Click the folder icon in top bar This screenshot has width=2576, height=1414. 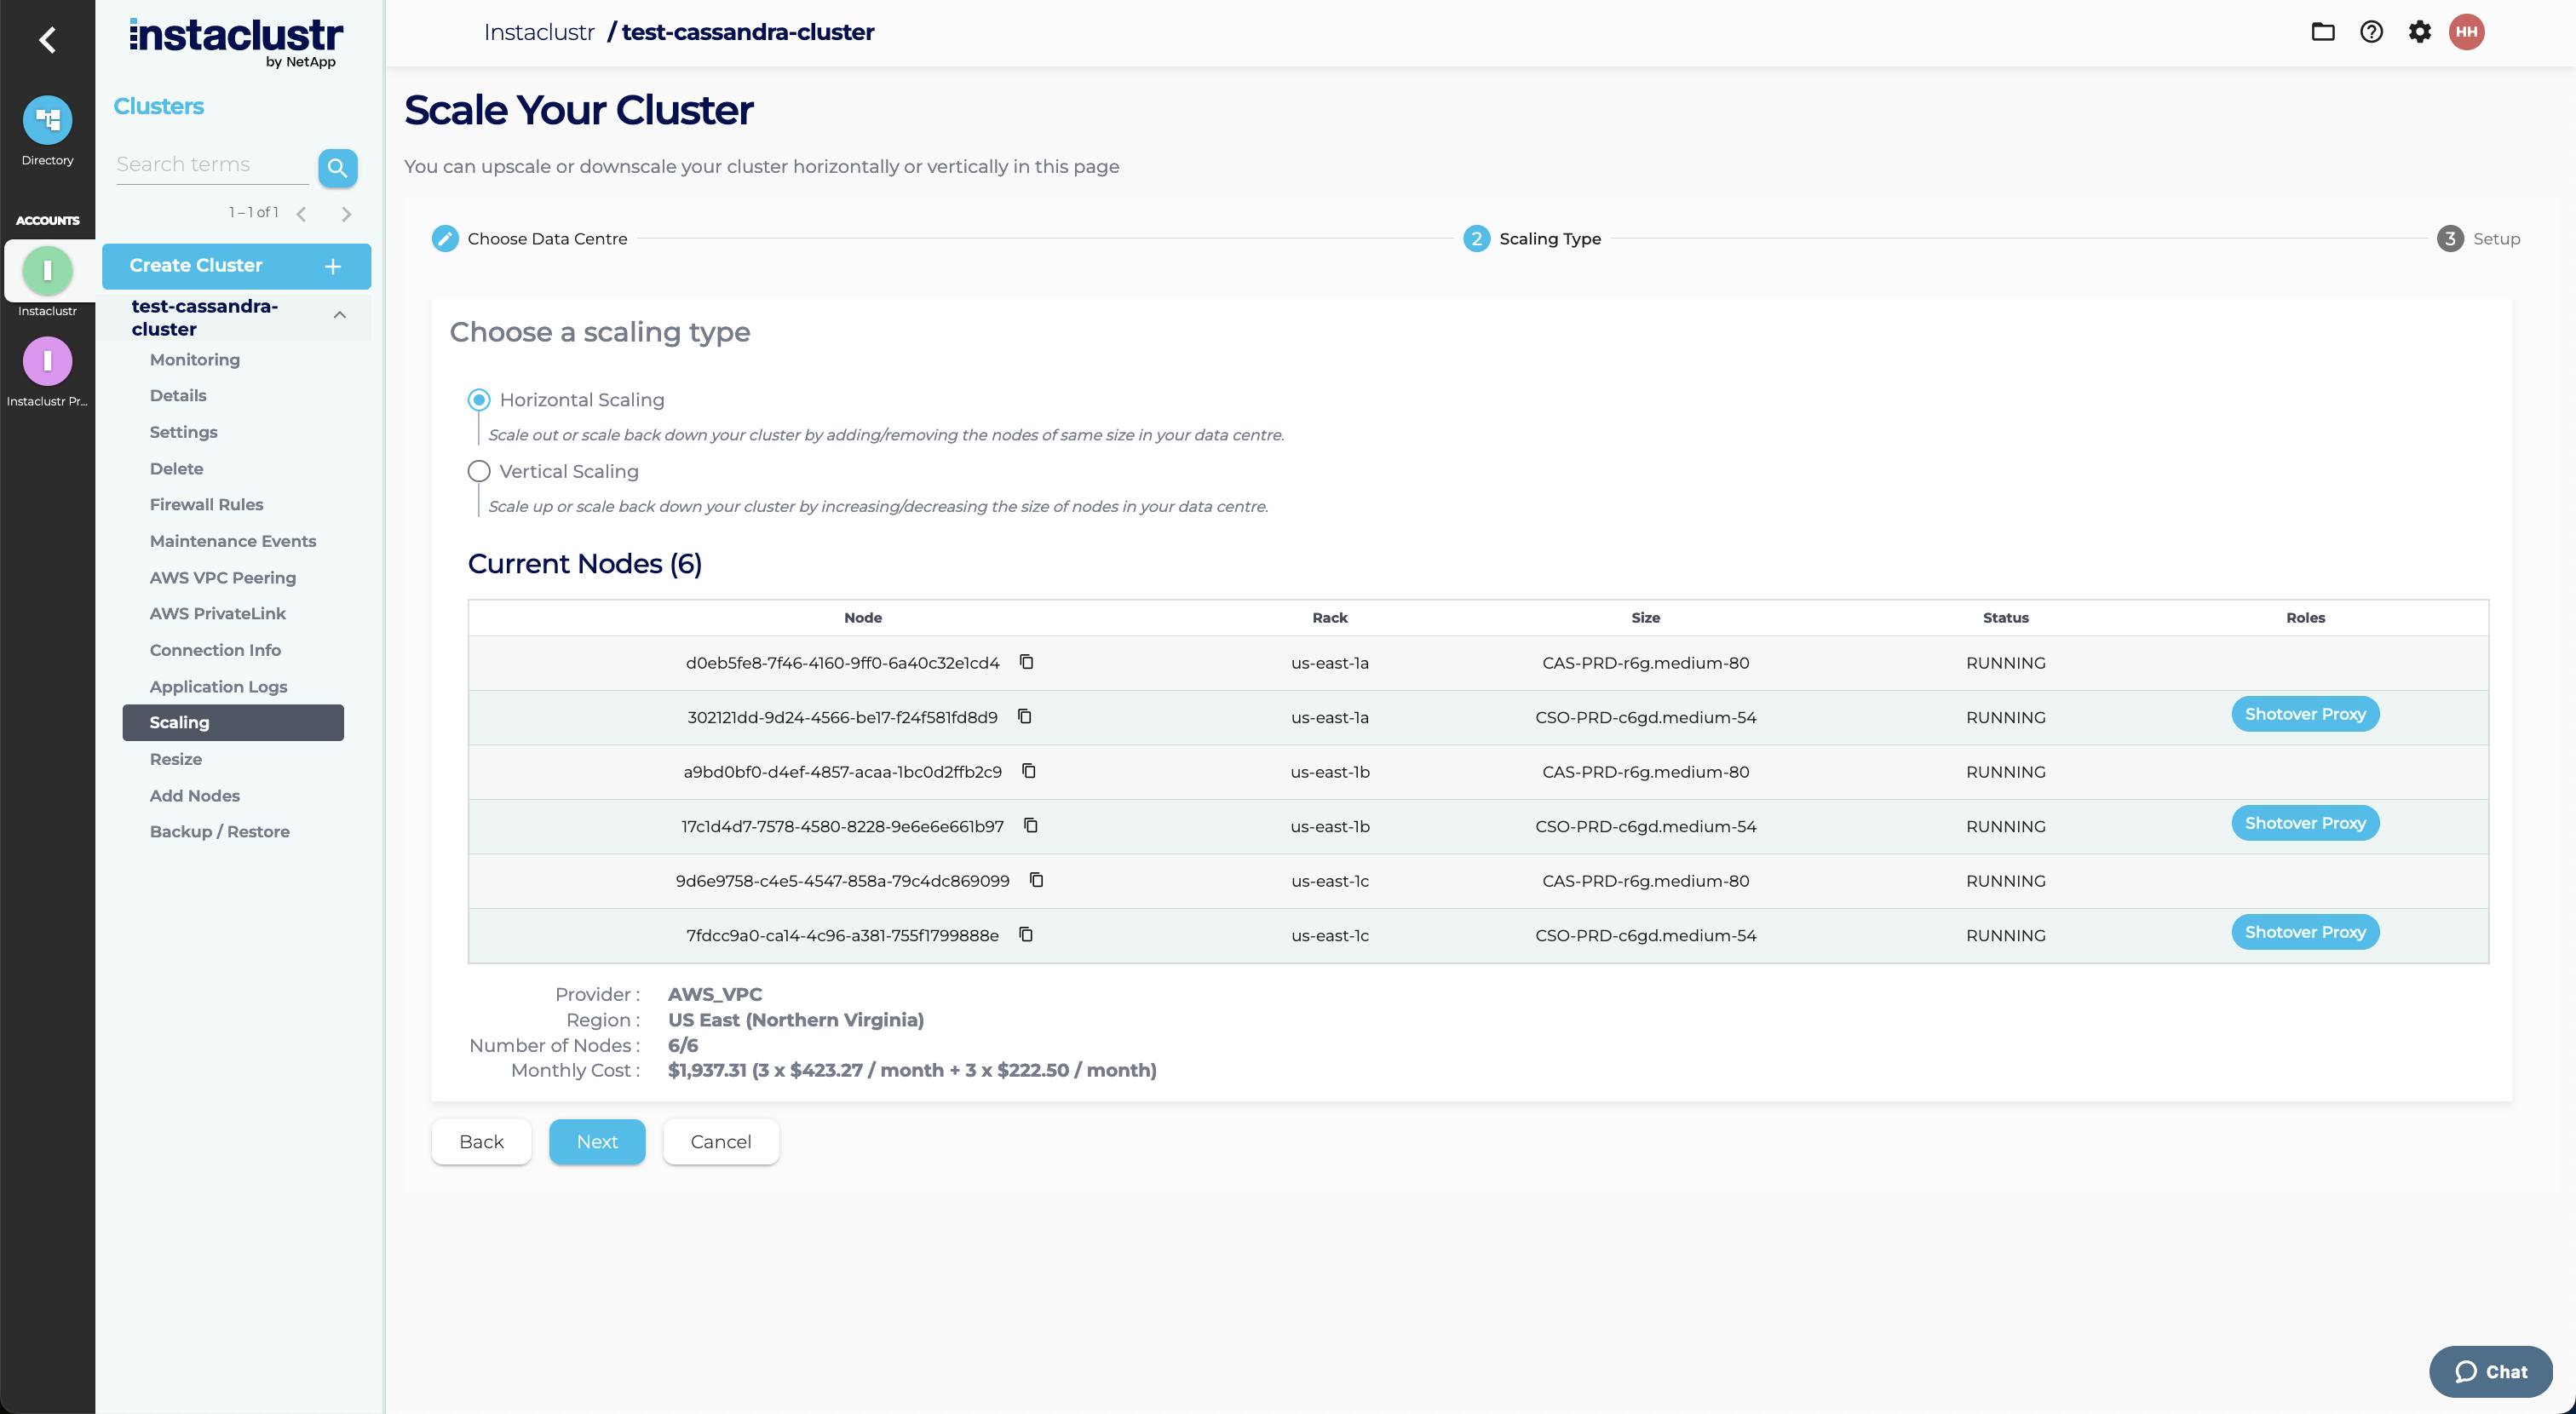coord(2322,32)
